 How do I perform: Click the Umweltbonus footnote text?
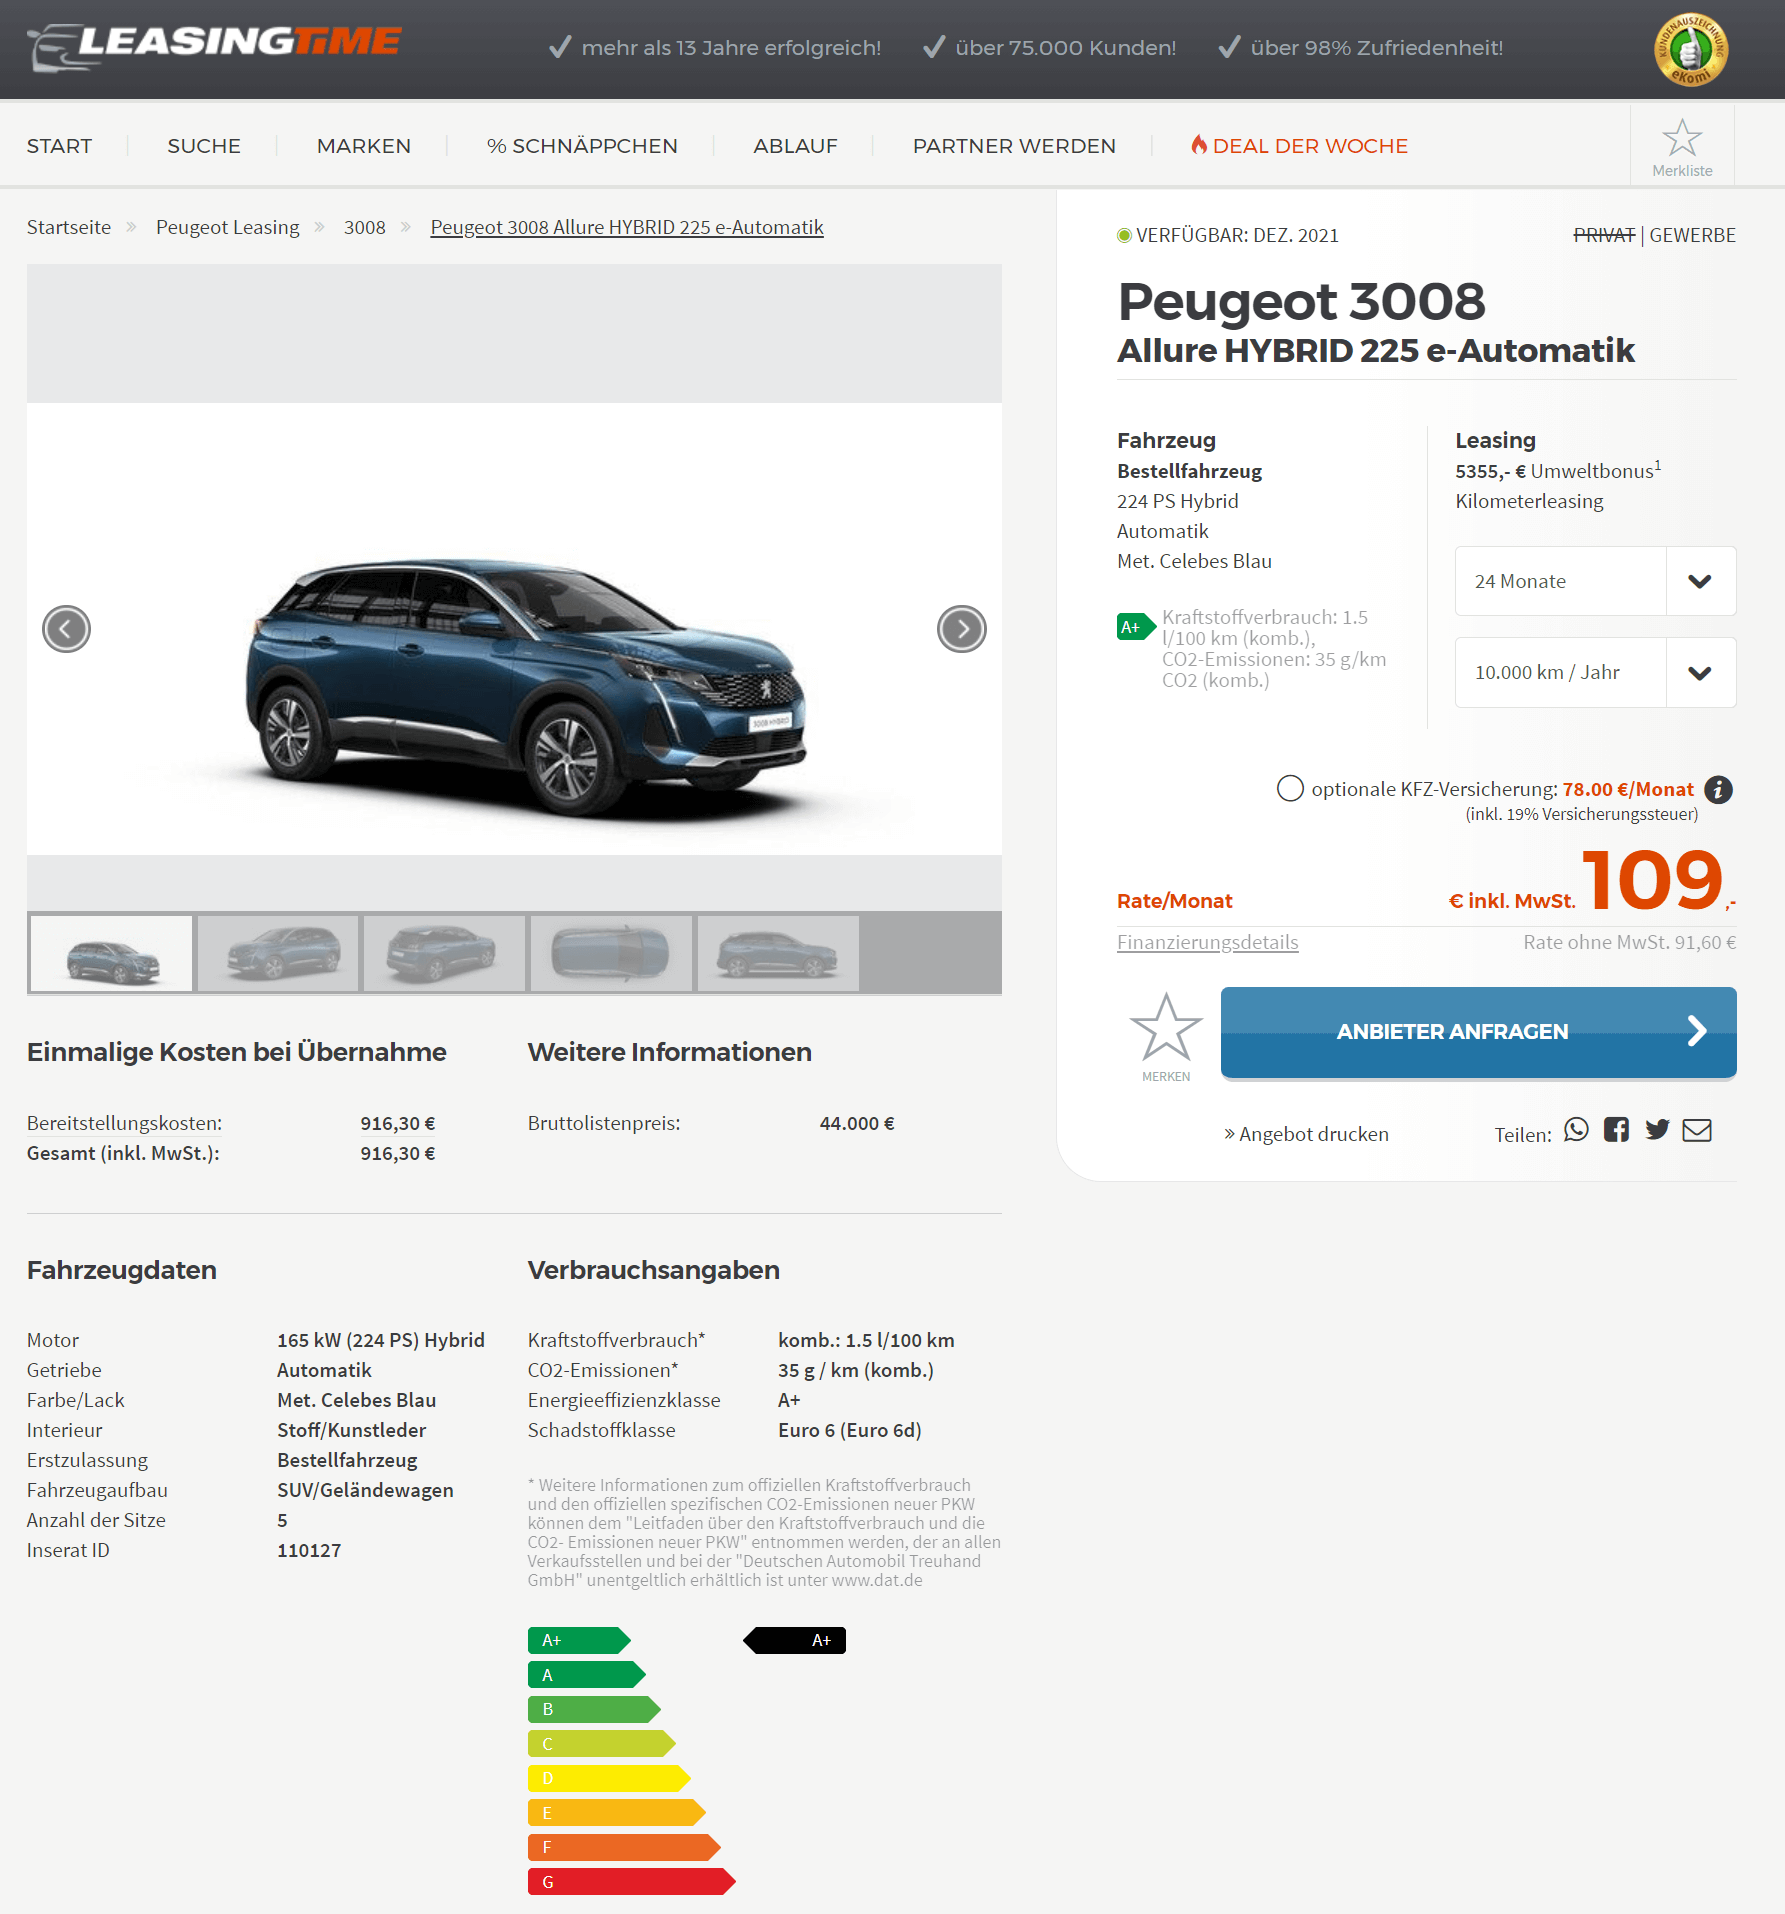coord(1558,470)
